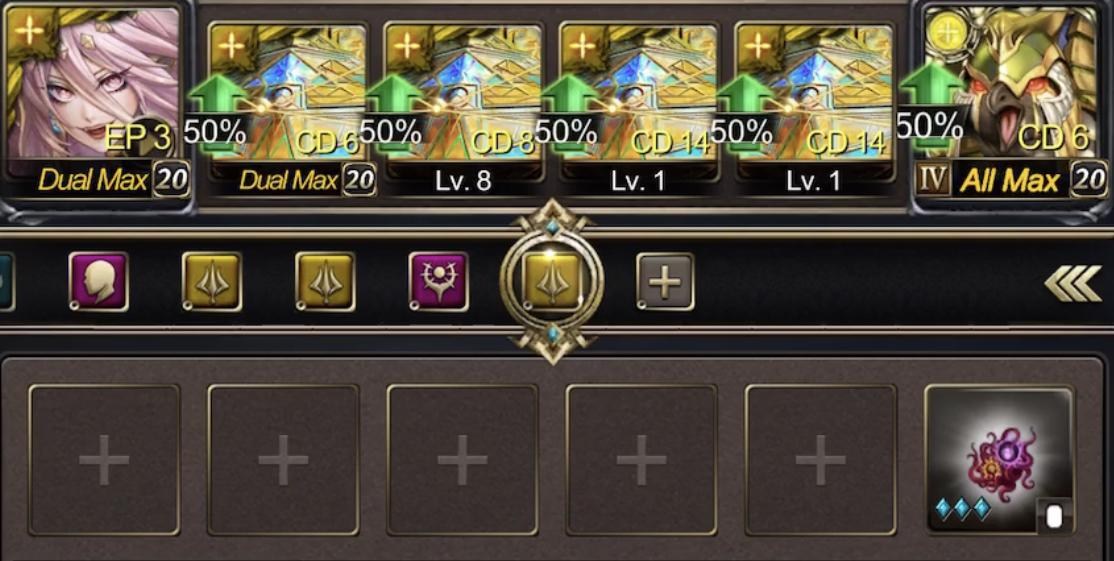Add a new slot with the gray plus icon
The image size is (1114, 561).
point(665,281)
